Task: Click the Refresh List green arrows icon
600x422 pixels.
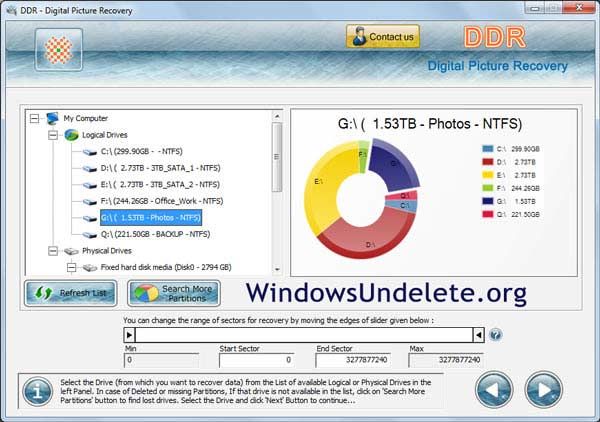Action: coord(43,293)
